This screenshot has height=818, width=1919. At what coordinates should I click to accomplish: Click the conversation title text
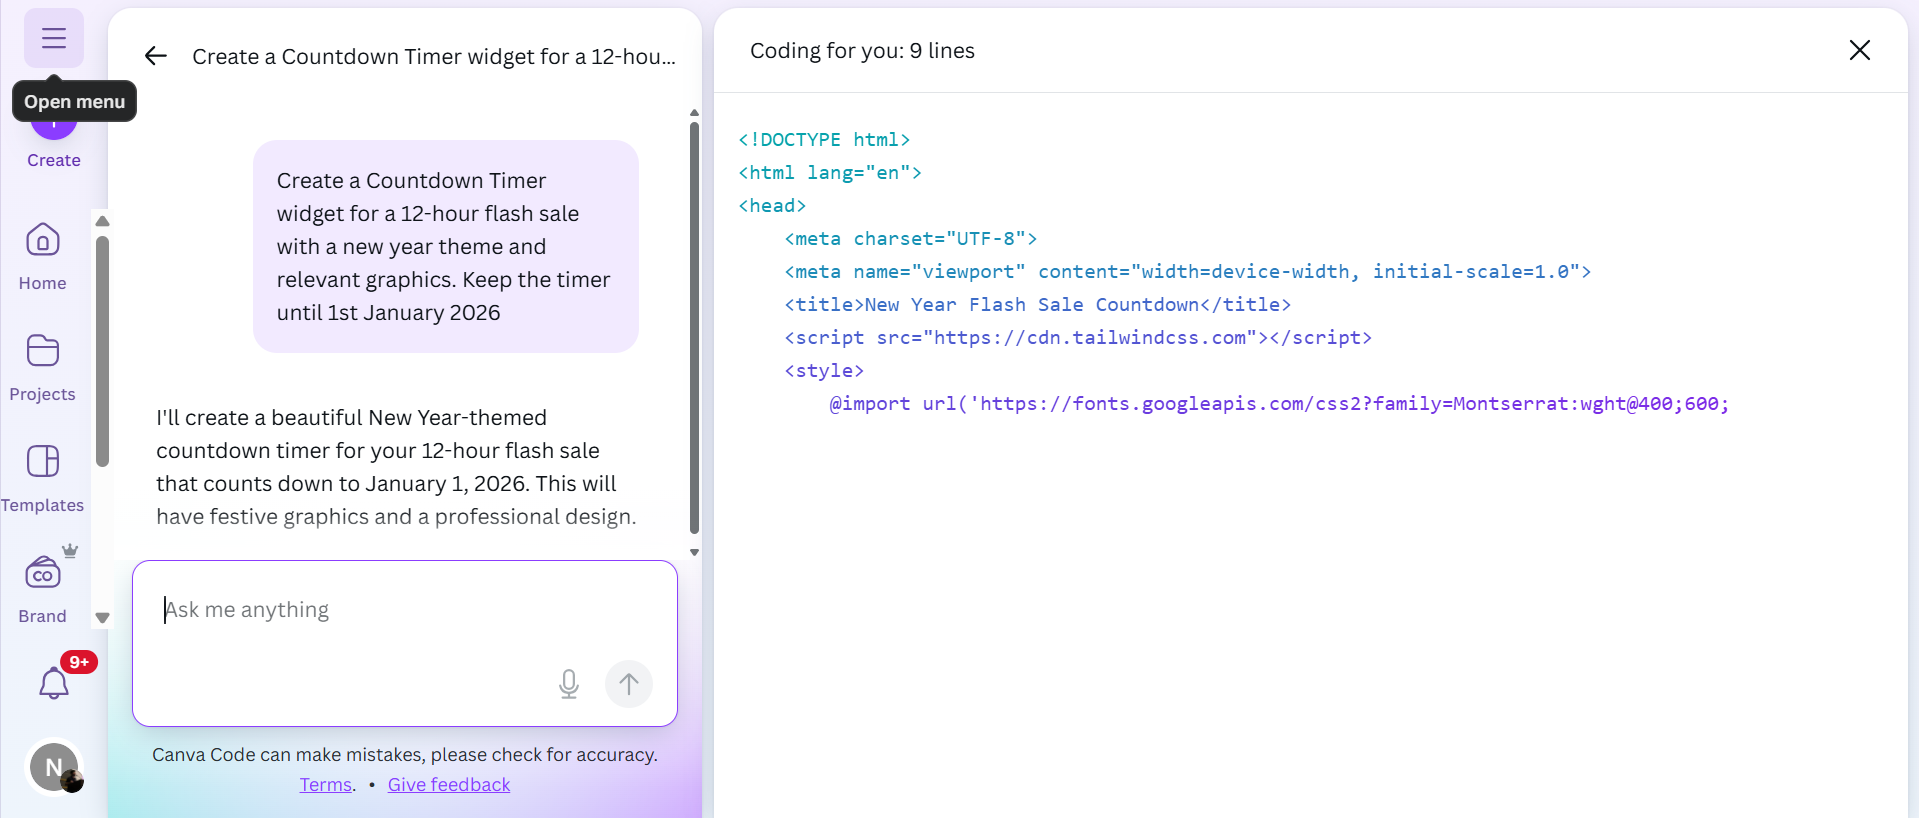tap(433, 57)
